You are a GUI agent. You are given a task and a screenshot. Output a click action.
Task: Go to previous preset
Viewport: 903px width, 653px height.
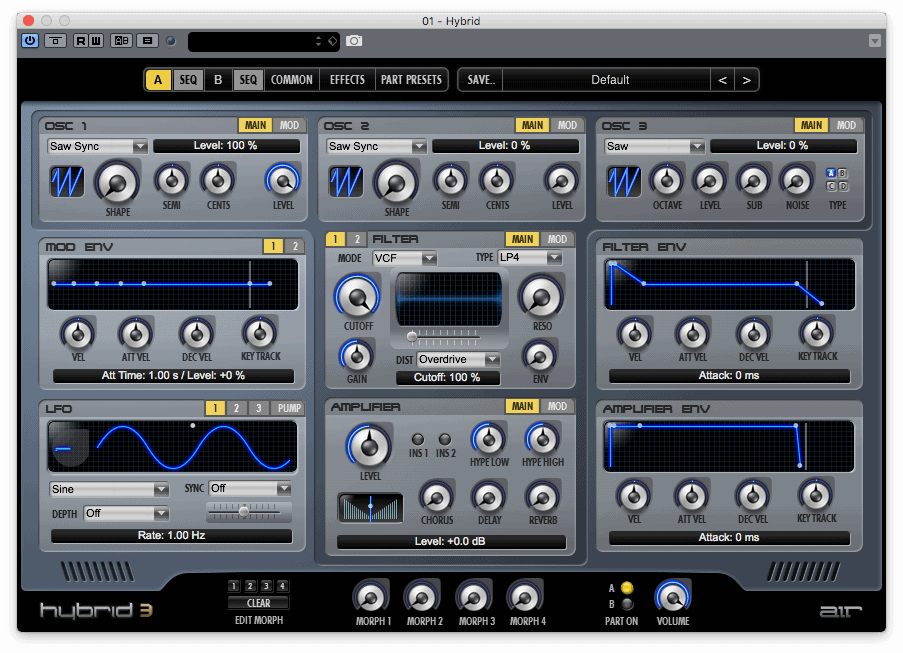722,80
